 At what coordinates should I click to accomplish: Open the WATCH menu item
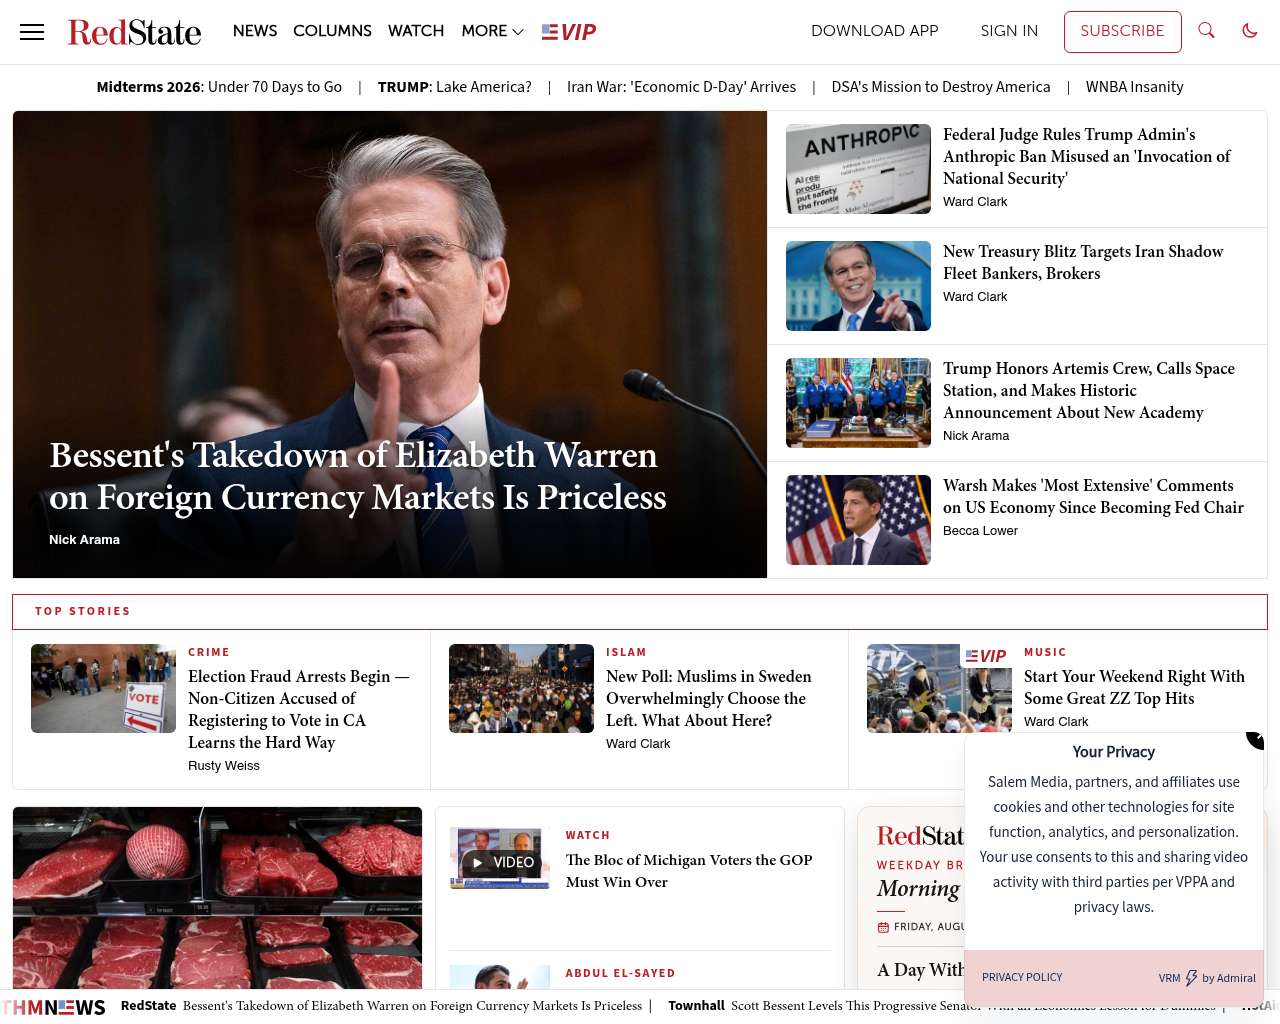[416, 31]
